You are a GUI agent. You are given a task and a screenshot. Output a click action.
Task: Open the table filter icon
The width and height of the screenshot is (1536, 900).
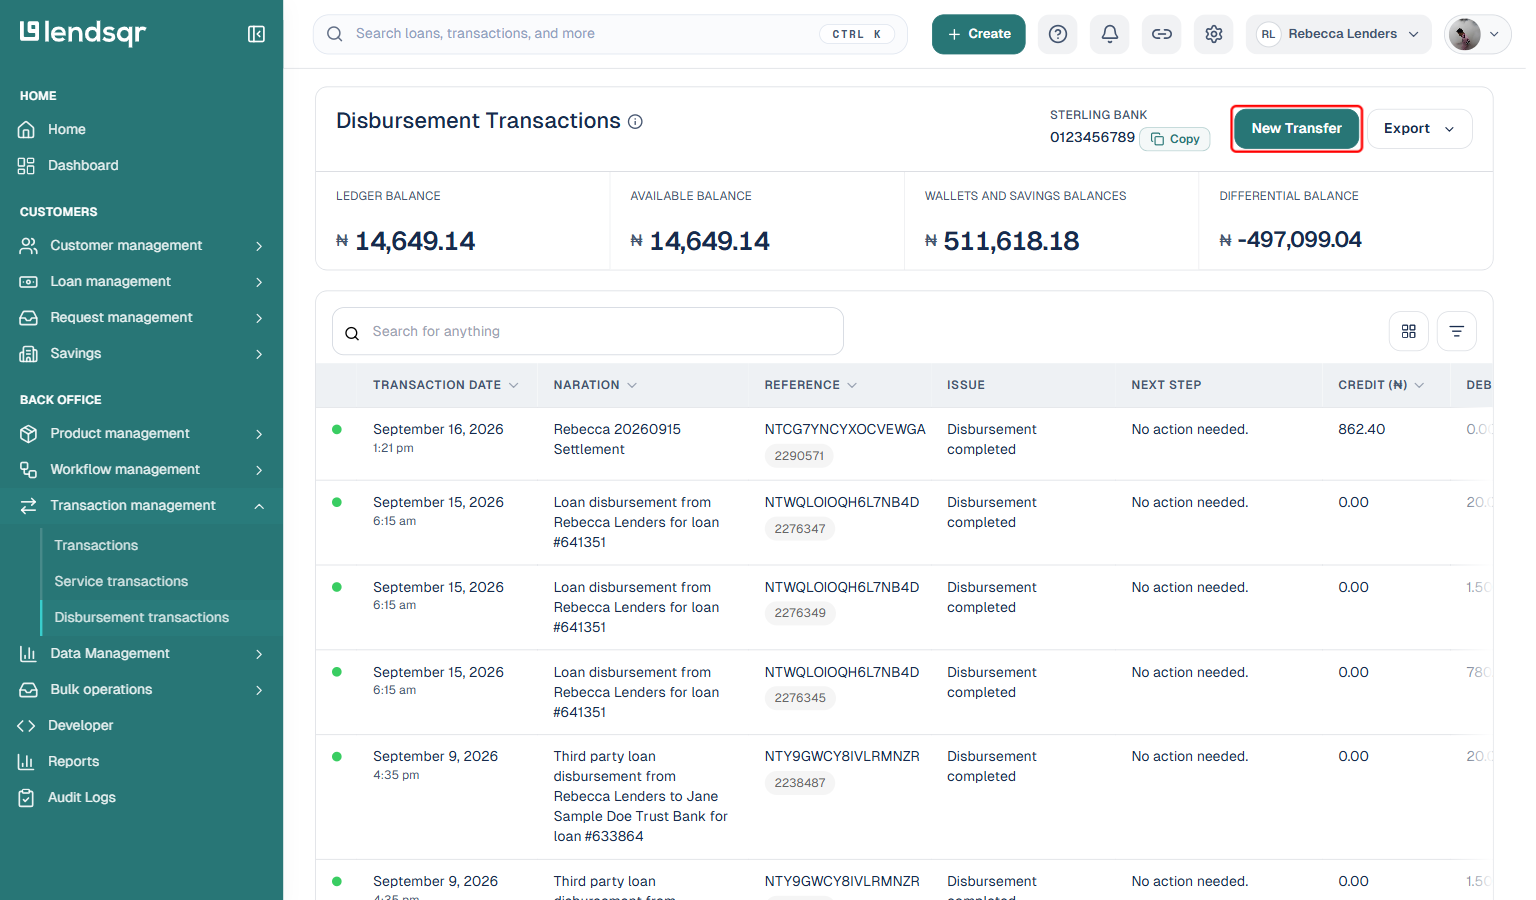point(1457,331)
